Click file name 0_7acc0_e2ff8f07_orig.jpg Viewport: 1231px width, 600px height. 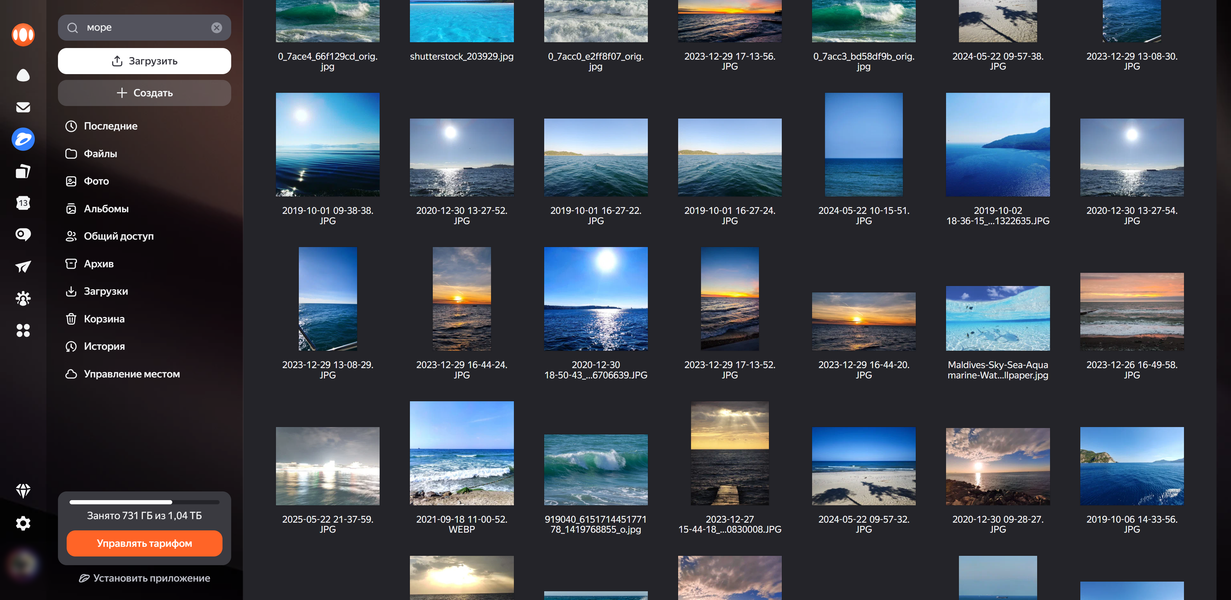click(595, 62)
